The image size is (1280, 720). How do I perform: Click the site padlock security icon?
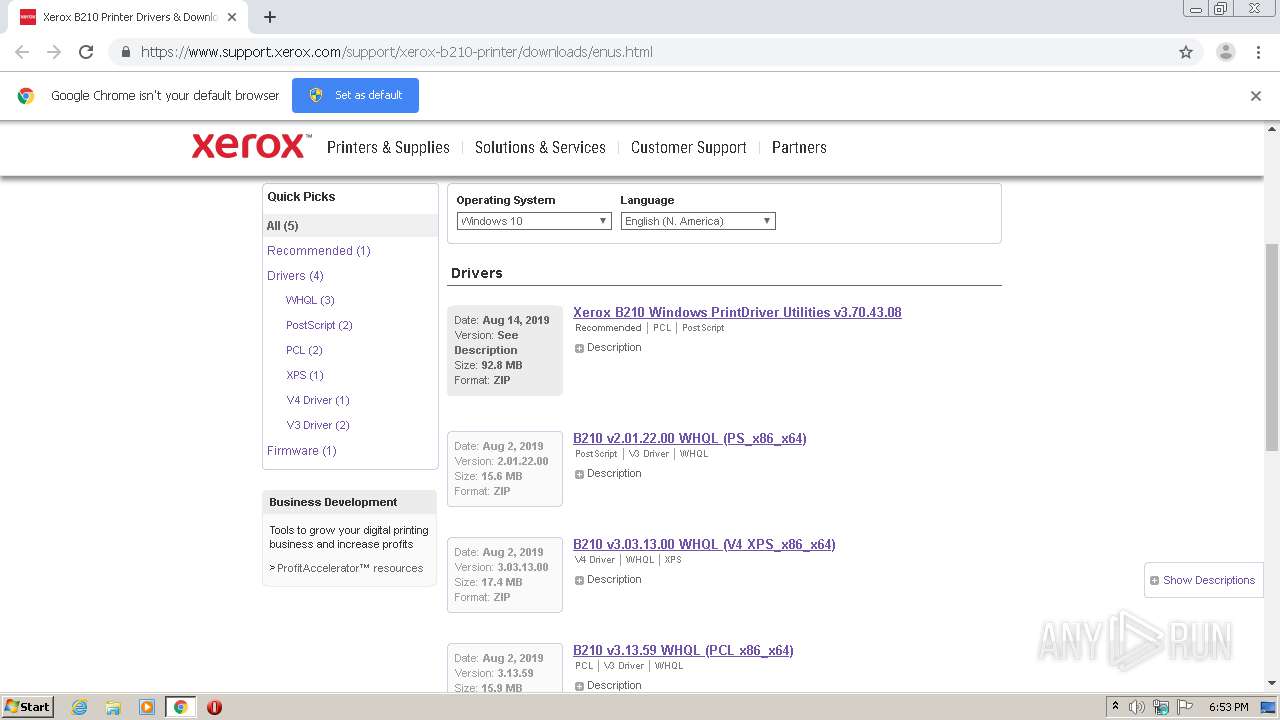tap(125, 52)
